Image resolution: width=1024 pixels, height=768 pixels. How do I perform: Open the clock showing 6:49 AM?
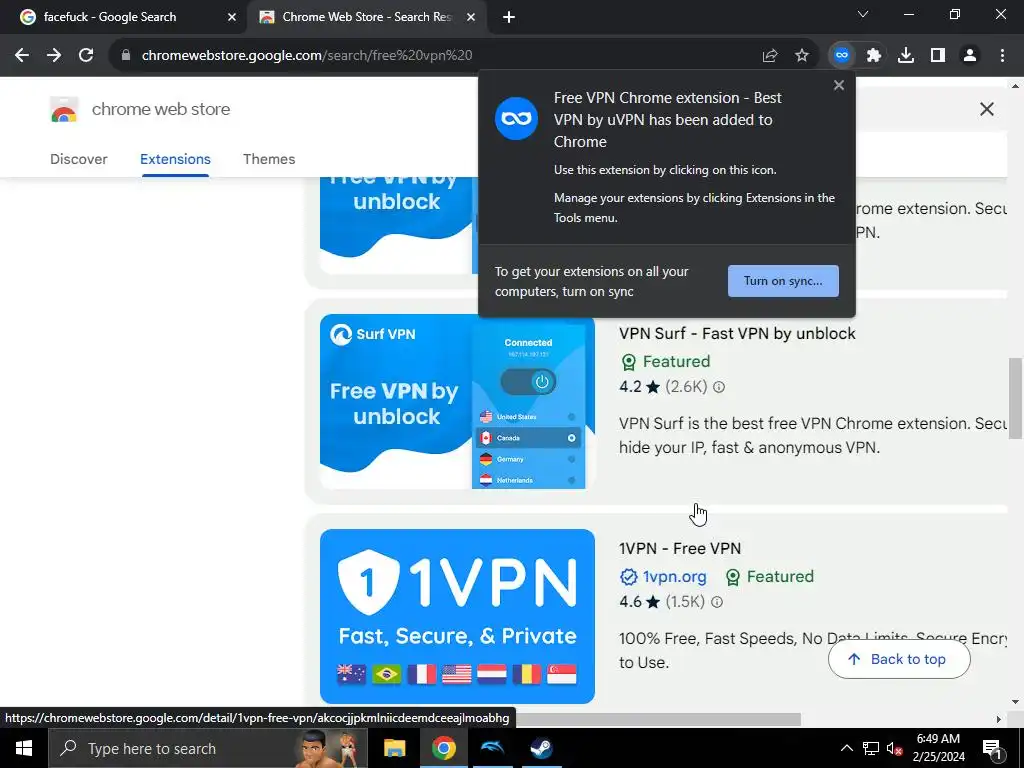coord(938,748)
